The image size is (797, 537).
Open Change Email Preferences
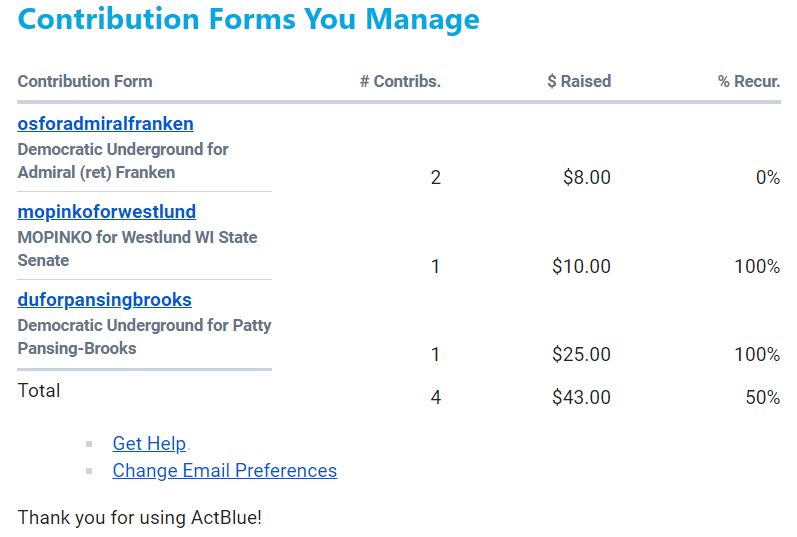(x=224, y=471)
